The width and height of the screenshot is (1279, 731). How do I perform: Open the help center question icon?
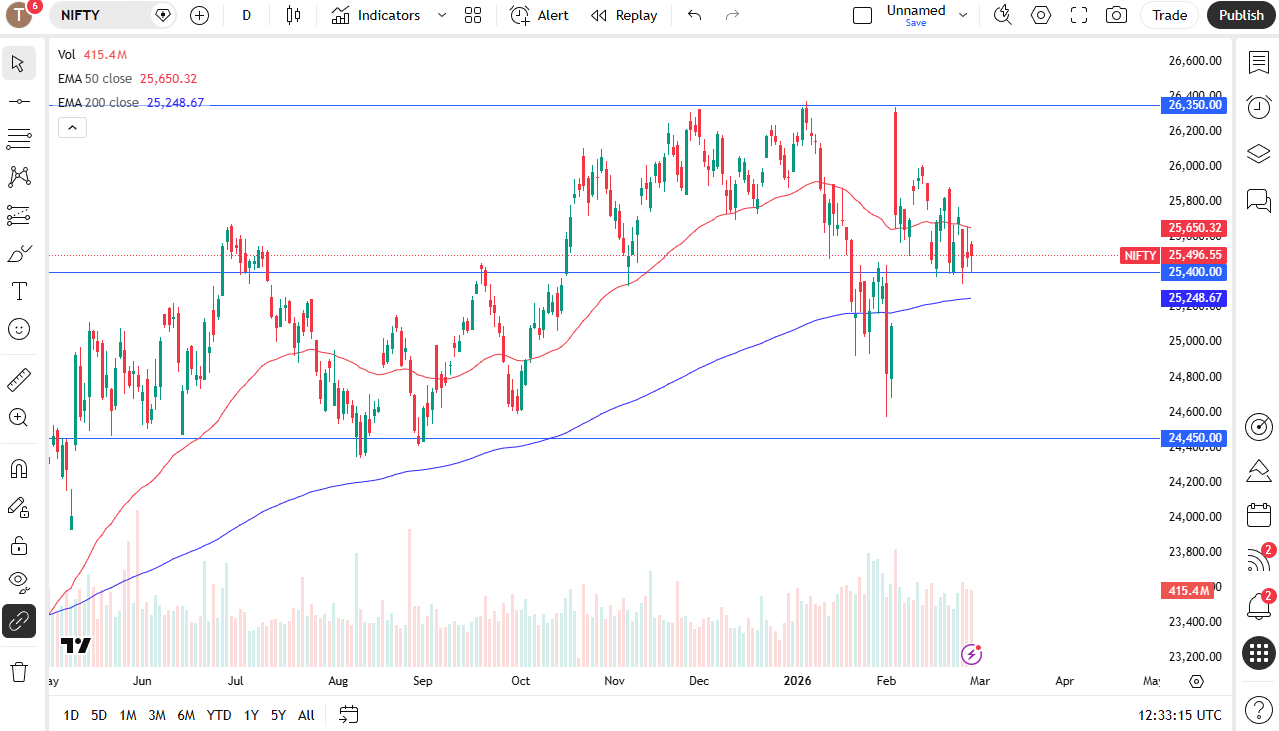(1258, 709)
